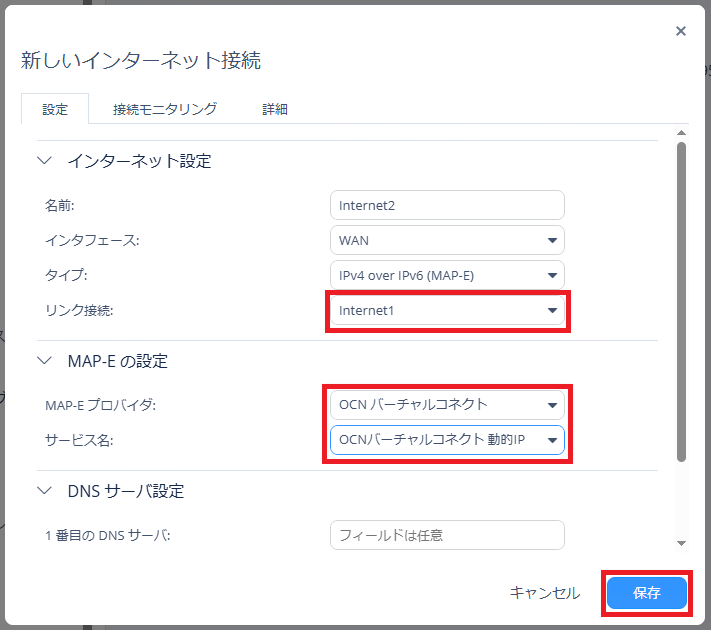Expand the サービス名 dropdown
This screenshot has width=711, height=630.
tap(447, 440)
